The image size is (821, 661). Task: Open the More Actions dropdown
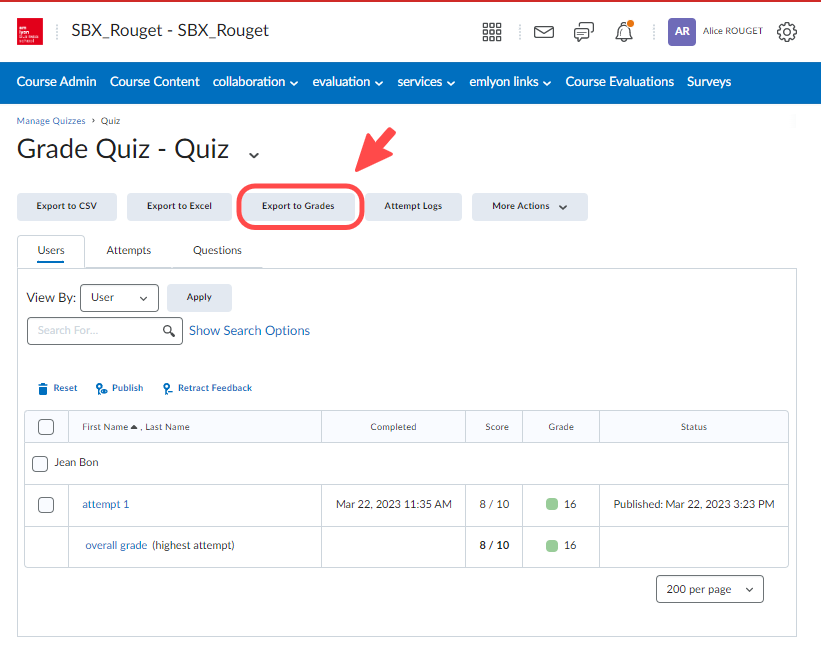pos(529,206)
